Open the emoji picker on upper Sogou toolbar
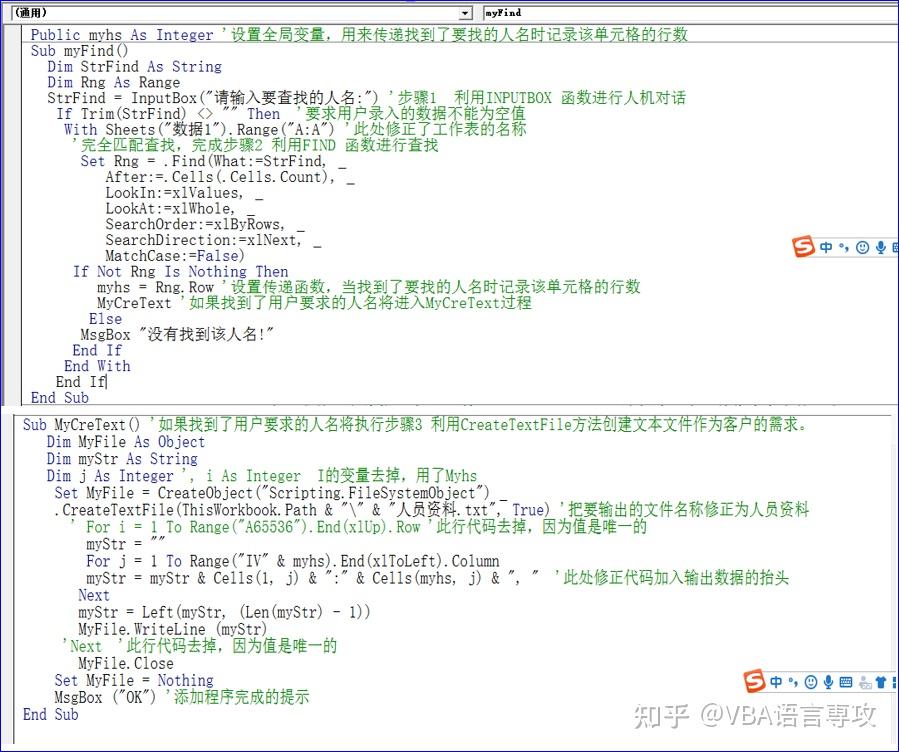 (862, 247)
